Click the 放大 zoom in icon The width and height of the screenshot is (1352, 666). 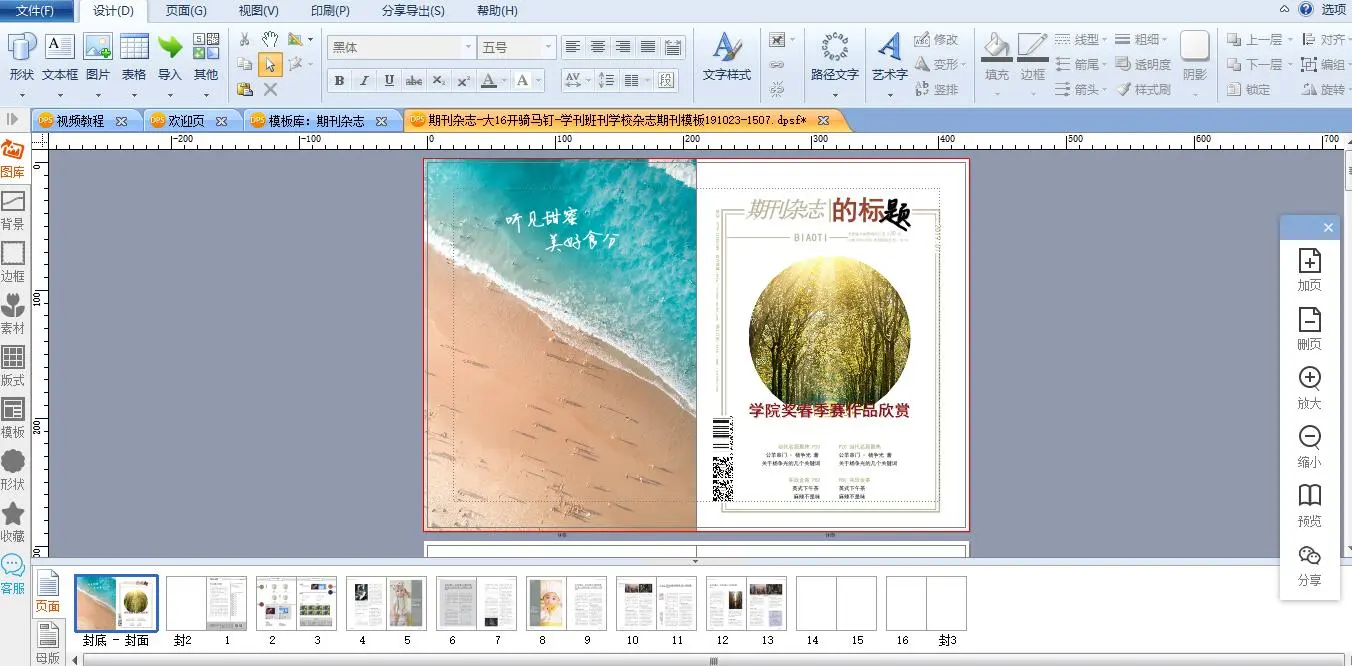click(1309, 379)
